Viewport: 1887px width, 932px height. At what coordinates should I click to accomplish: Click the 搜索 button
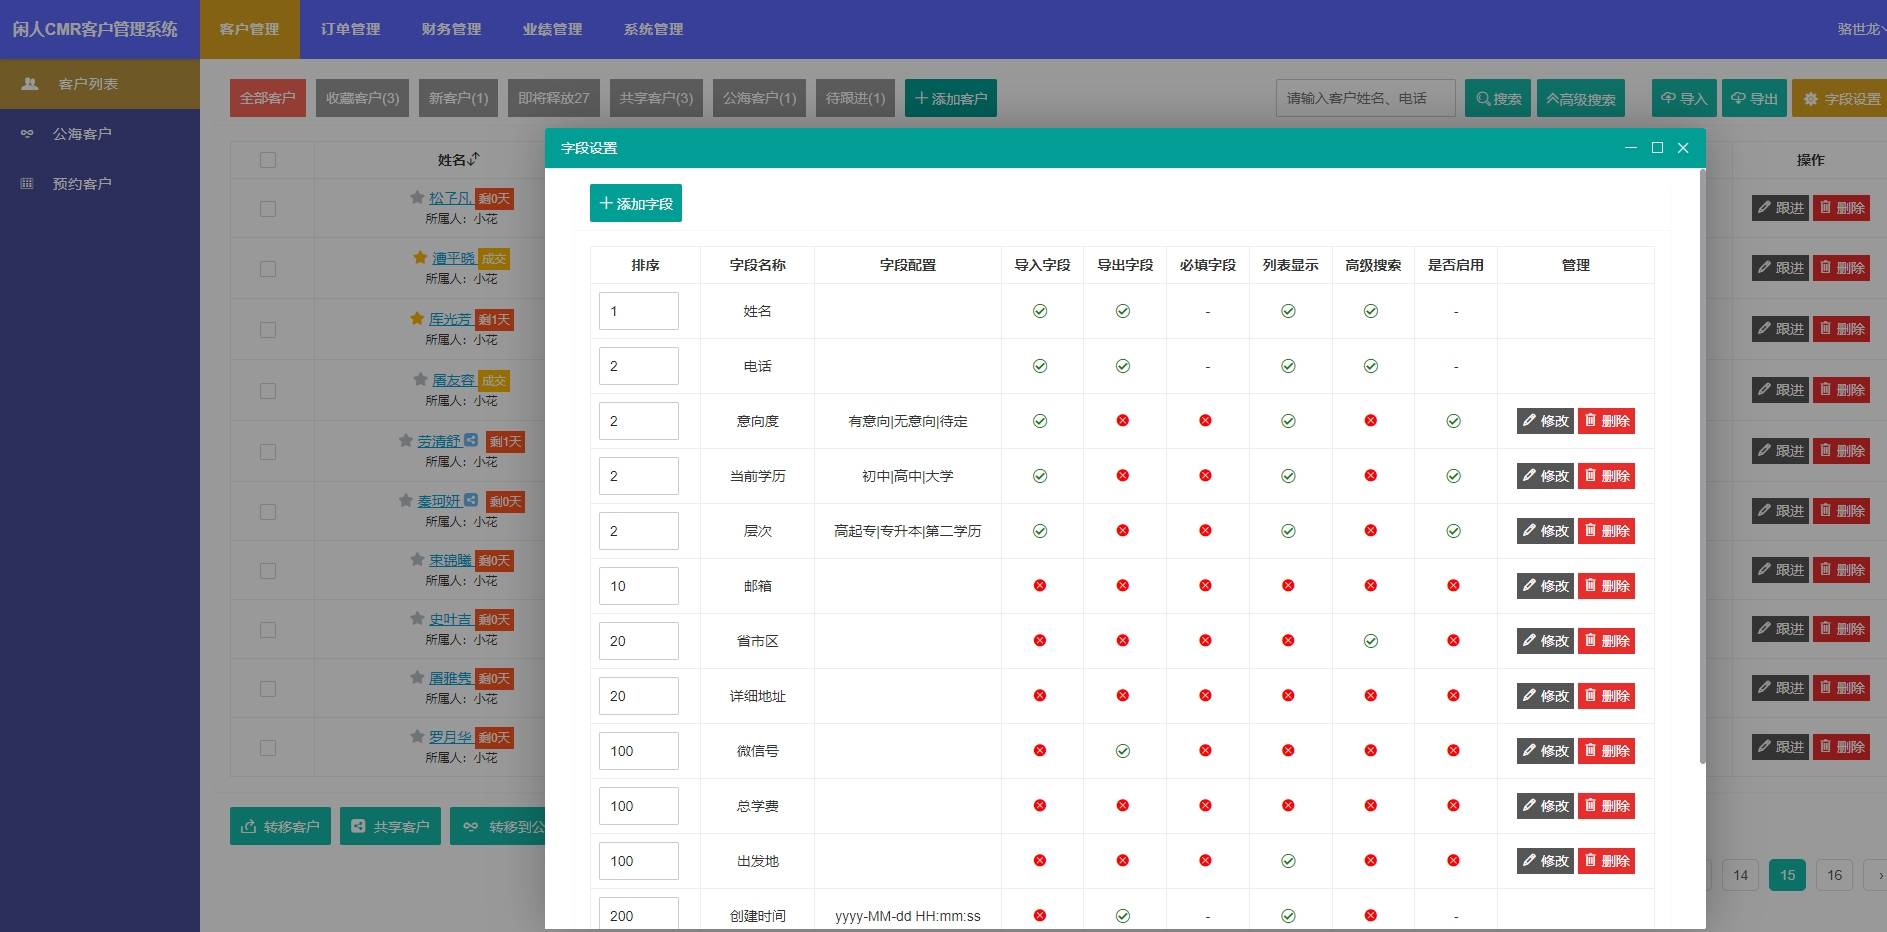(x=1497, y=98)
